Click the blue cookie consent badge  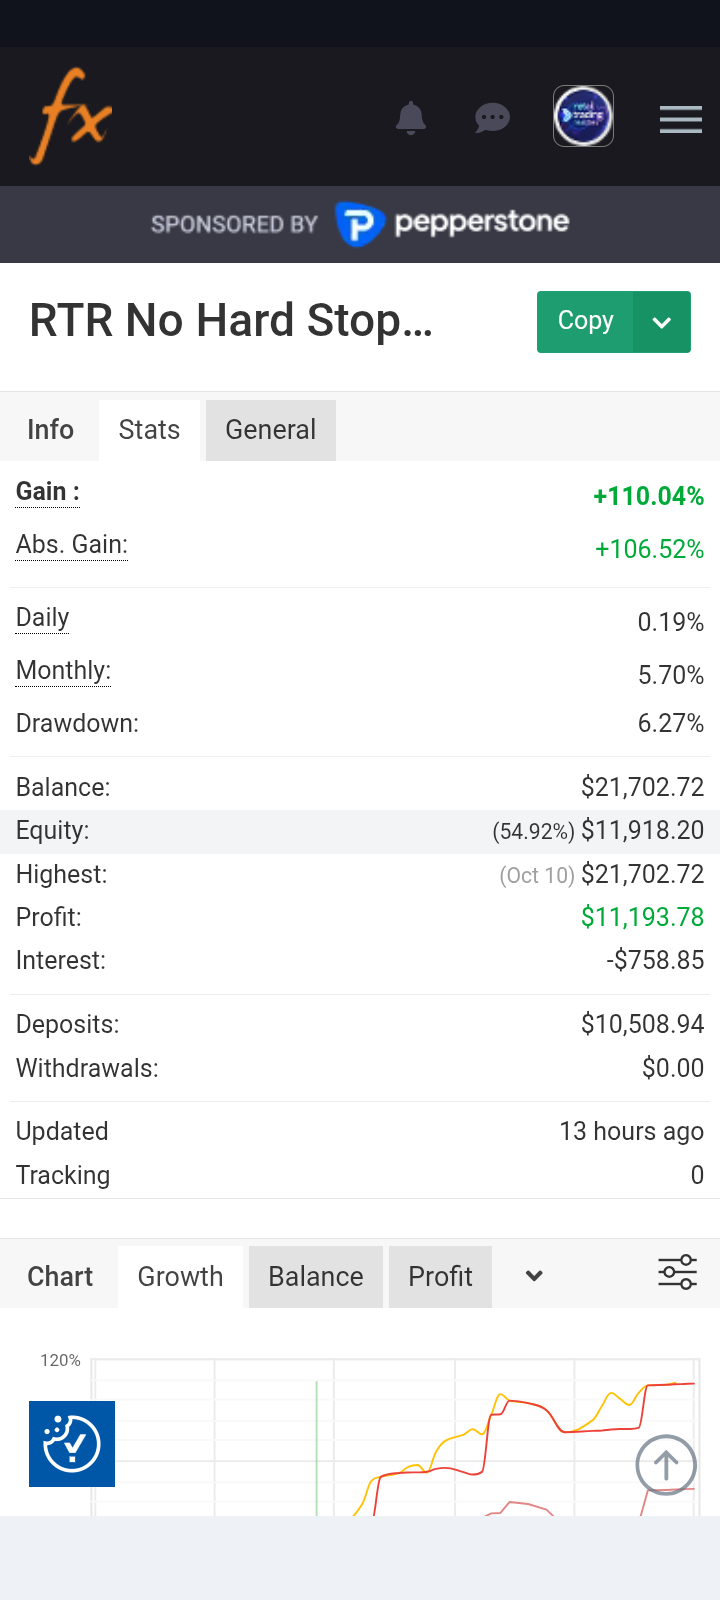(x=72, y=1443)
